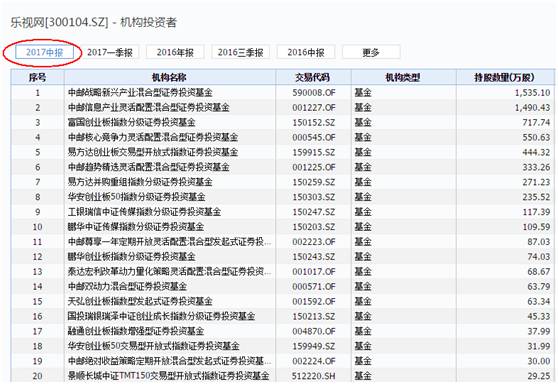
Task: Switch to the 2017一季报 tab
Action: [x=110, y=52]
